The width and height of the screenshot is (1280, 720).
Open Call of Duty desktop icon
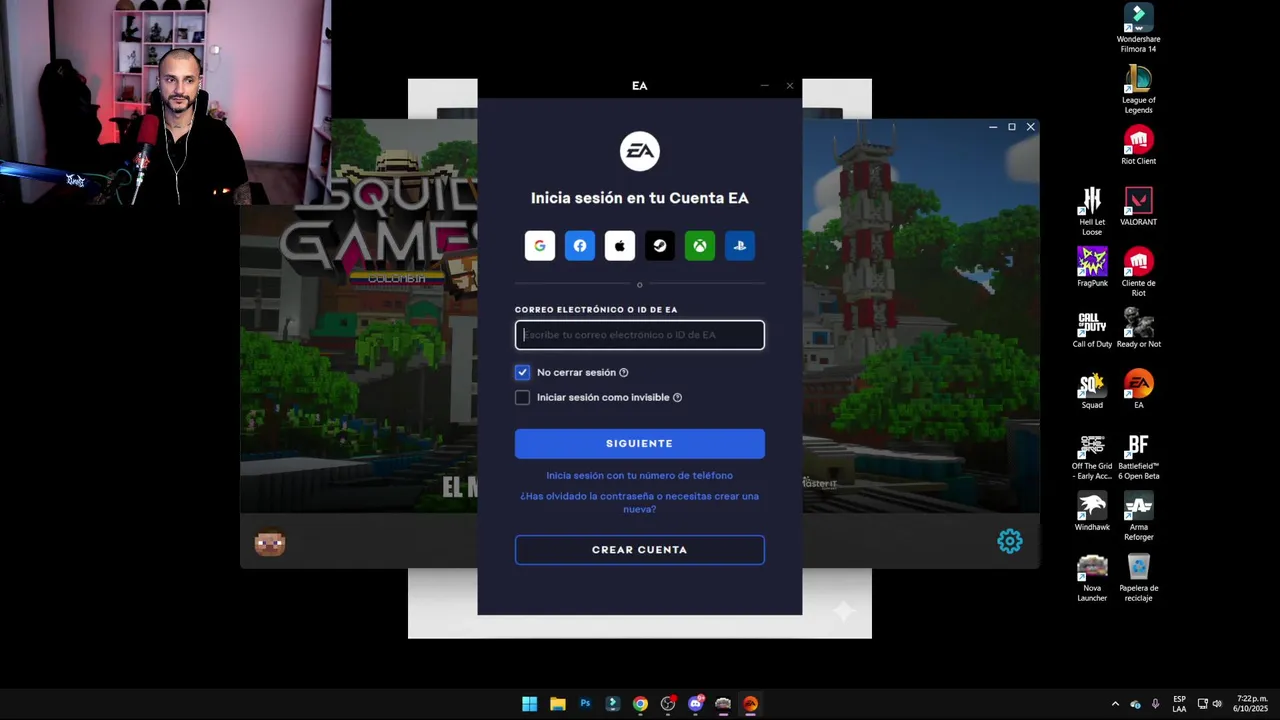tap(1092, 328)
